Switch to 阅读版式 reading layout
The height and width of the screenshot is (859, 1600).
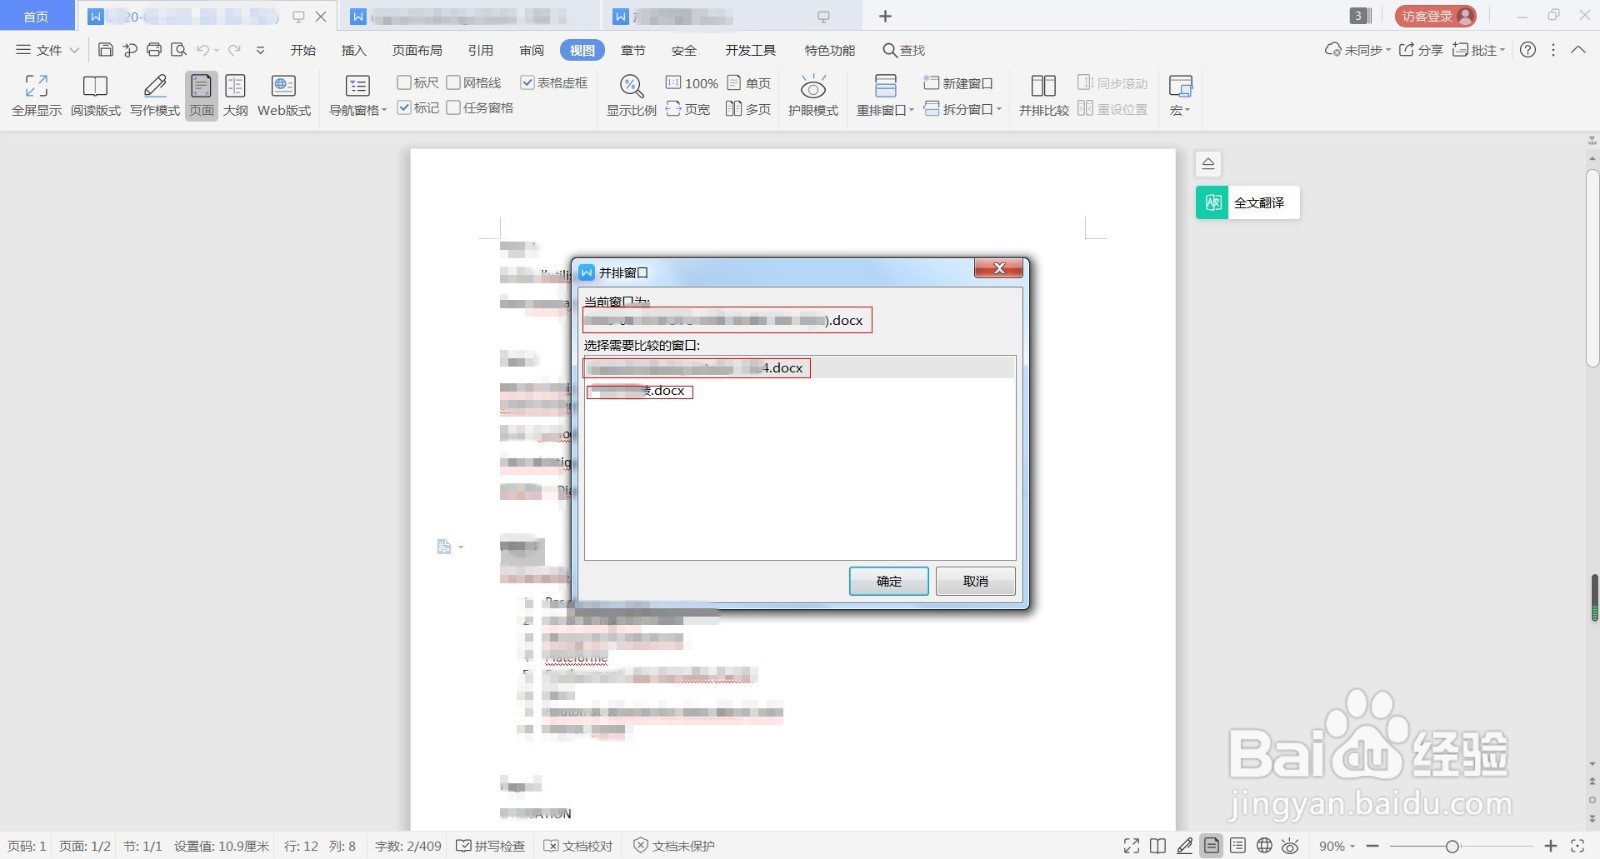click(x=95, y=96)
